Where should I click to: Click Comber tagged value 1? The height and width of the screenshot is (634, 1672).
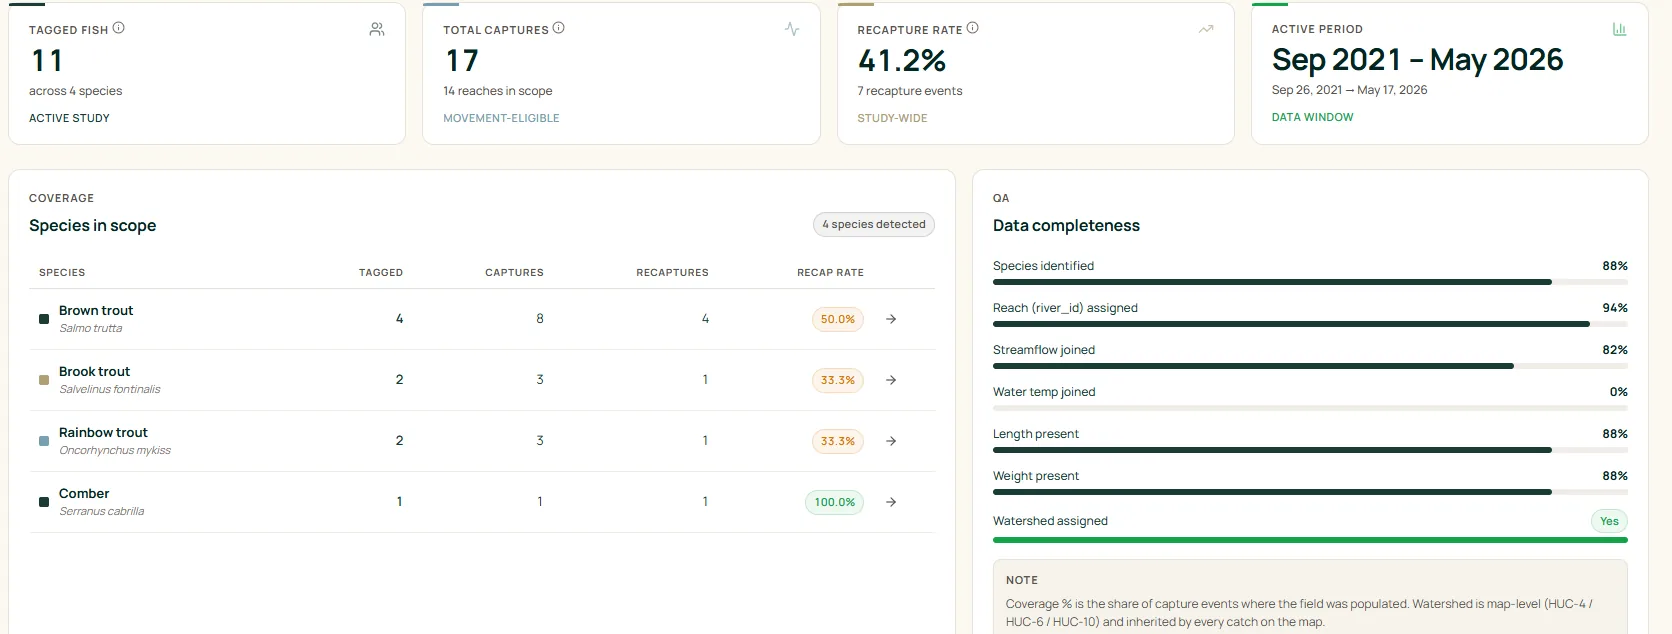tap(399, 502)
